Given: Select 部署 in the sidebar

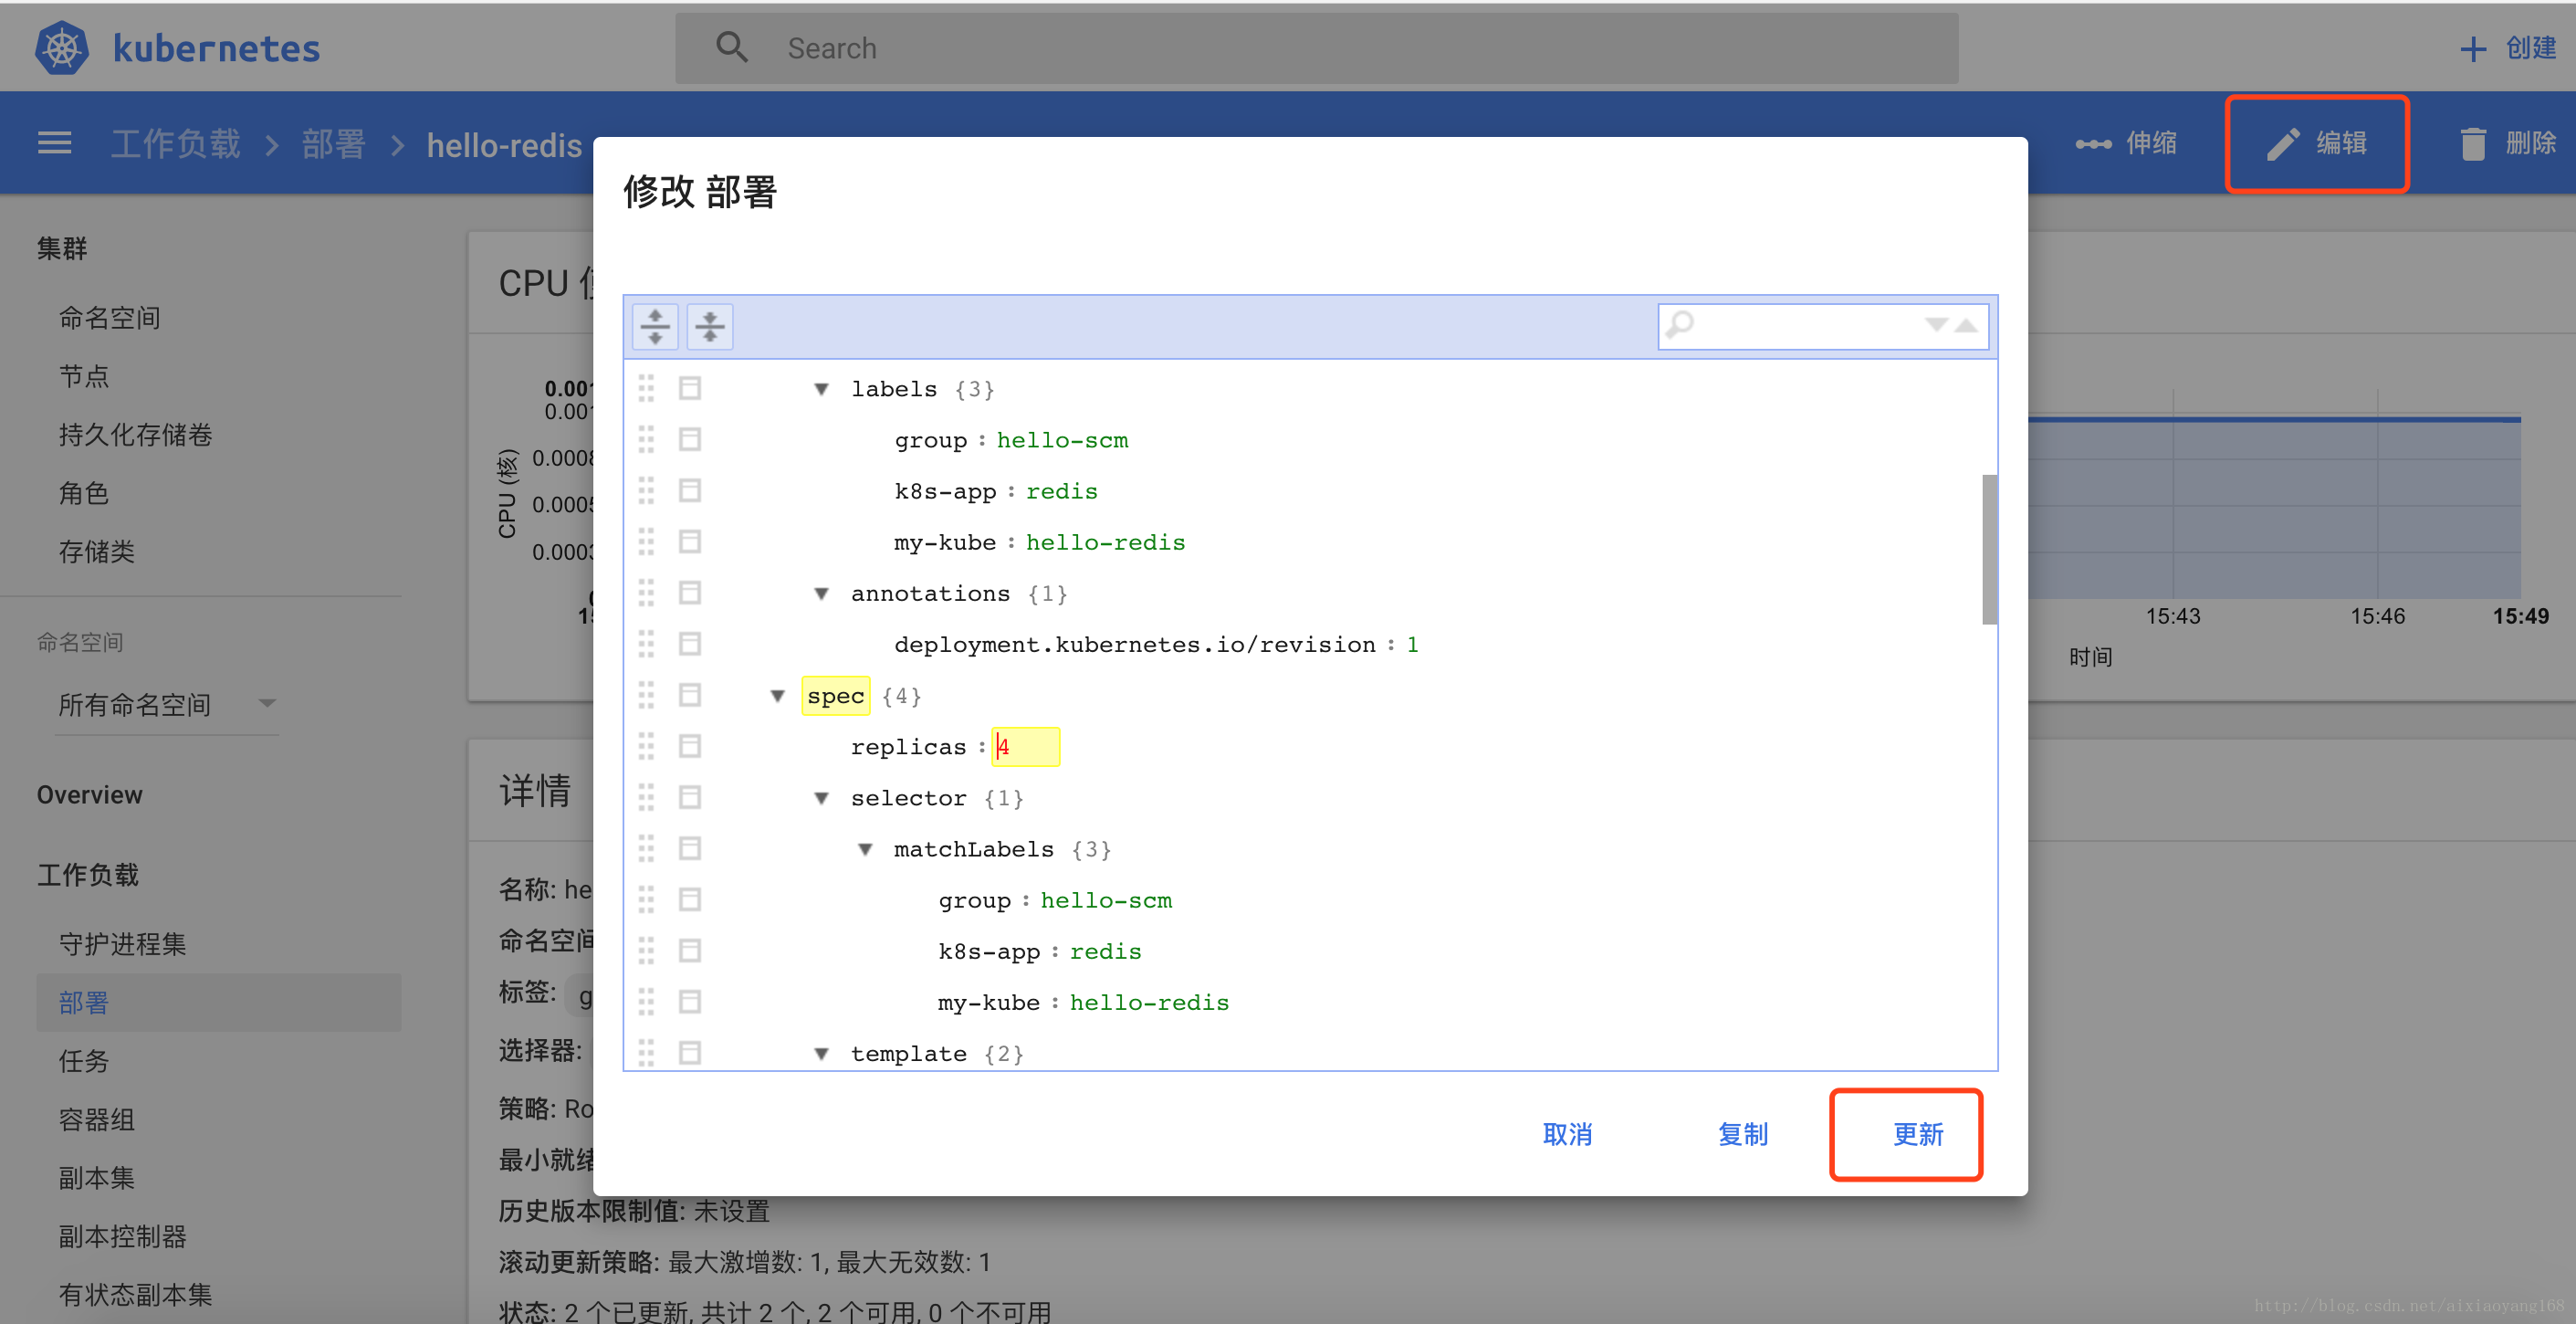Looking at the screenshot, I should click(x=83, y=1002).
